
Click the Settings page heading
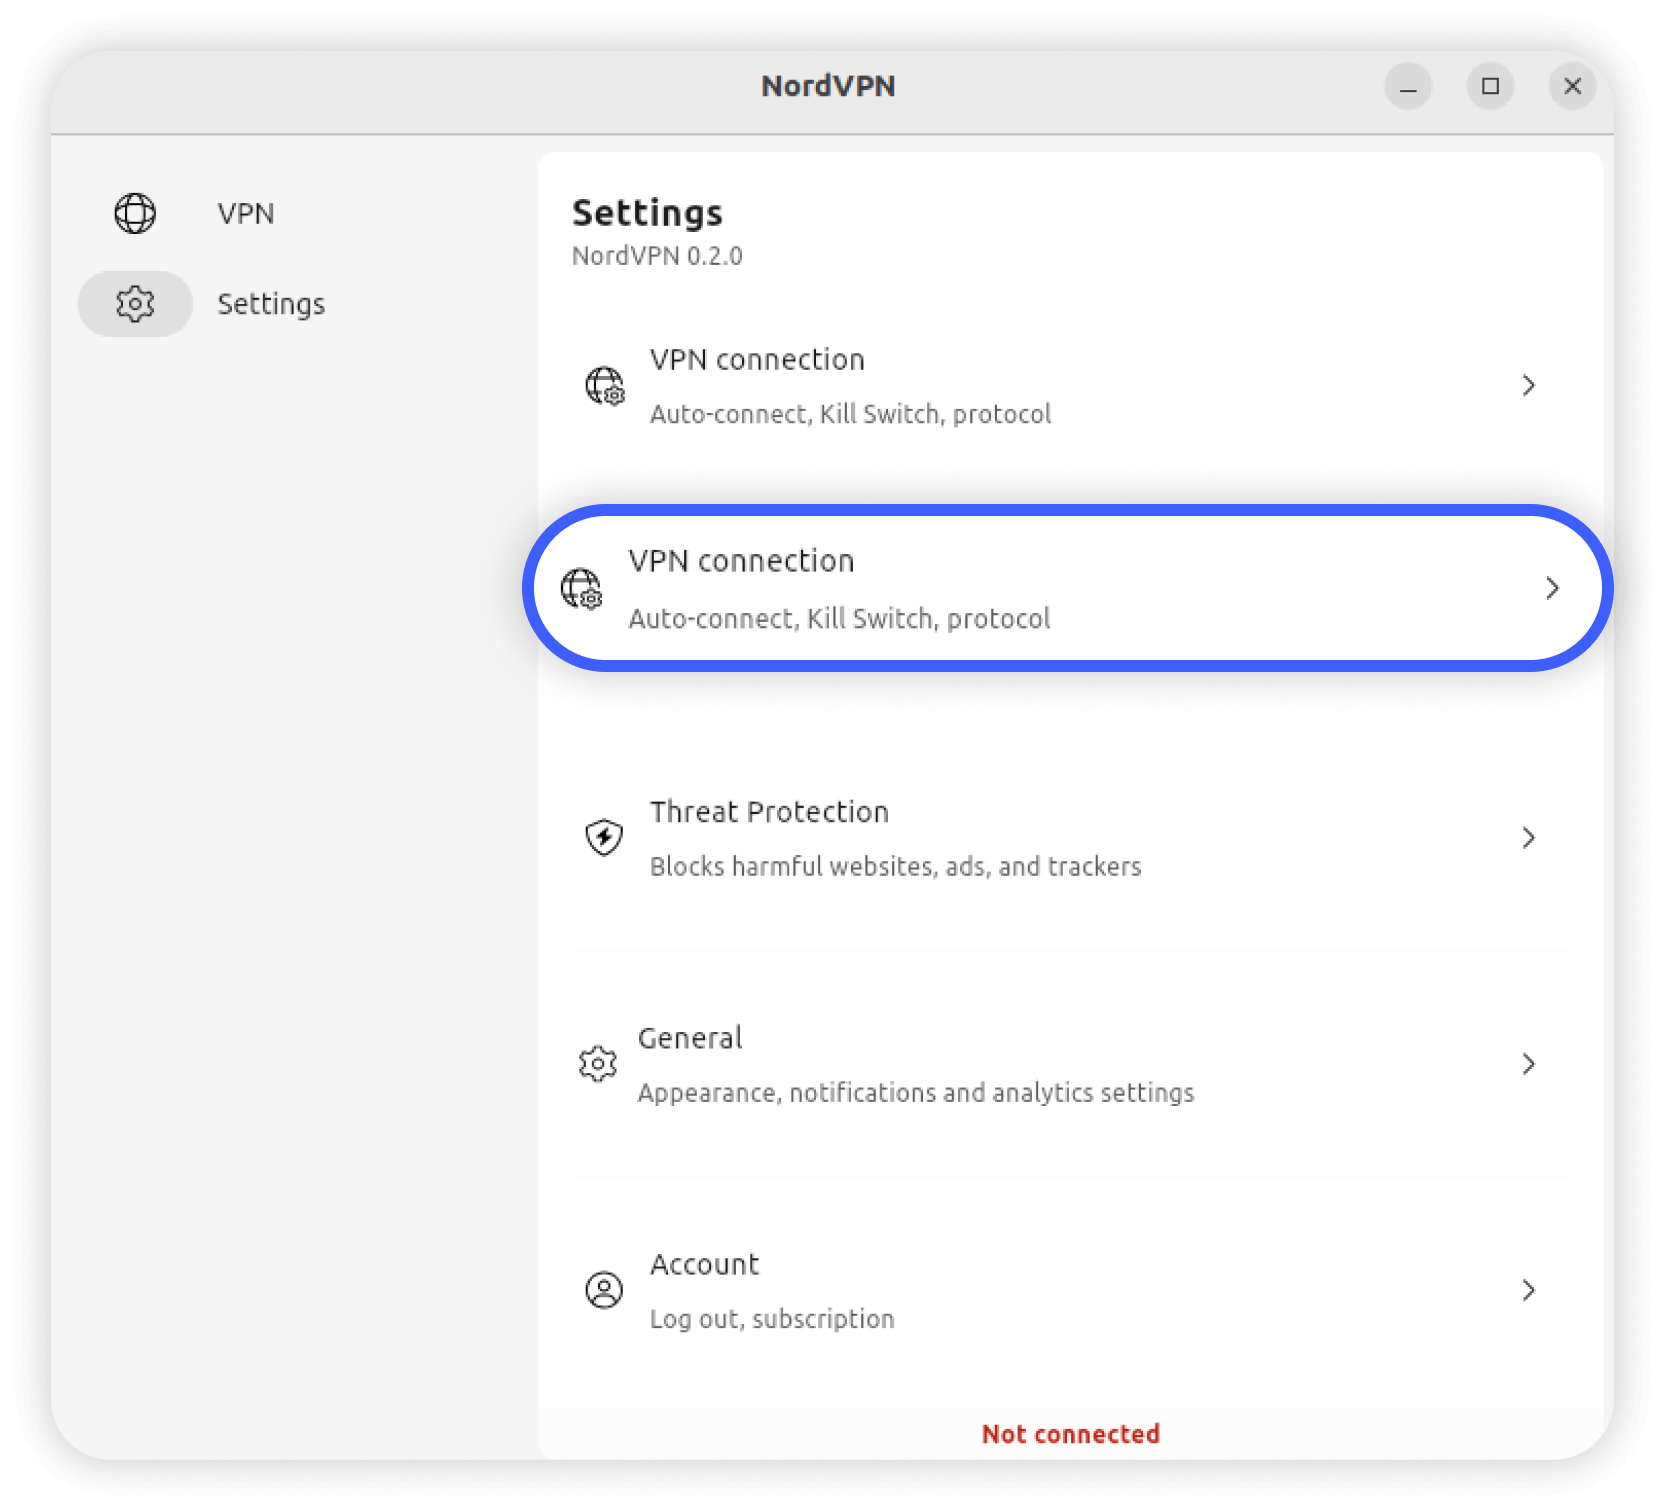tap(647, 213)
